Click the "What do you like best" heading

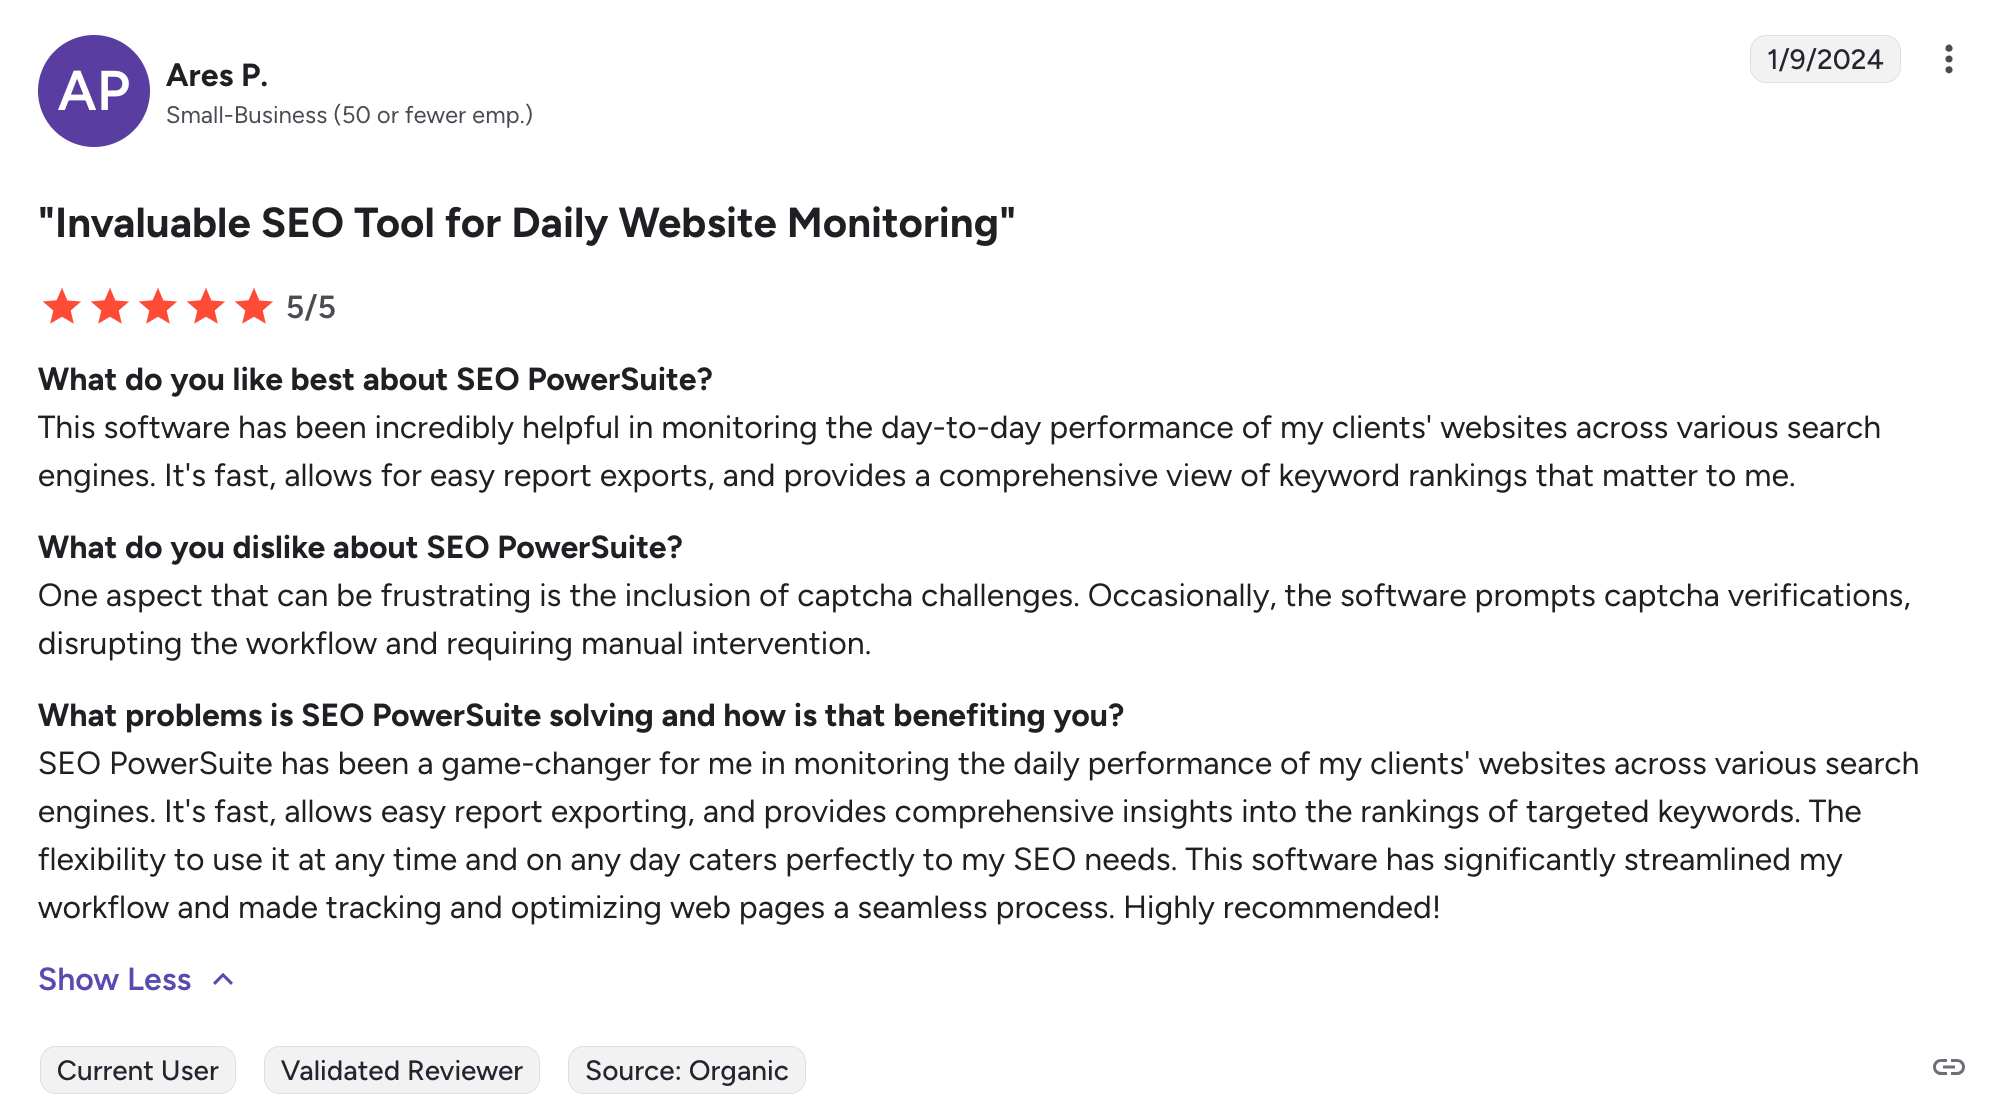pyautogui.click(x=375, y=379)
